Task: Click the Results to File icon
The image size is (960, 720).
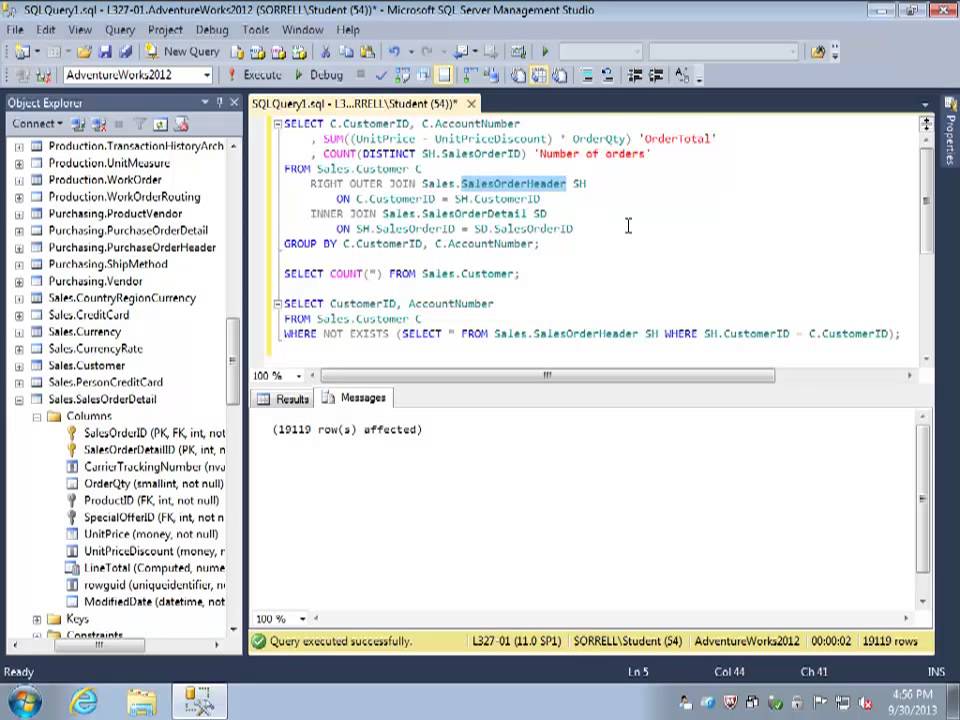Action: (560, 75)
